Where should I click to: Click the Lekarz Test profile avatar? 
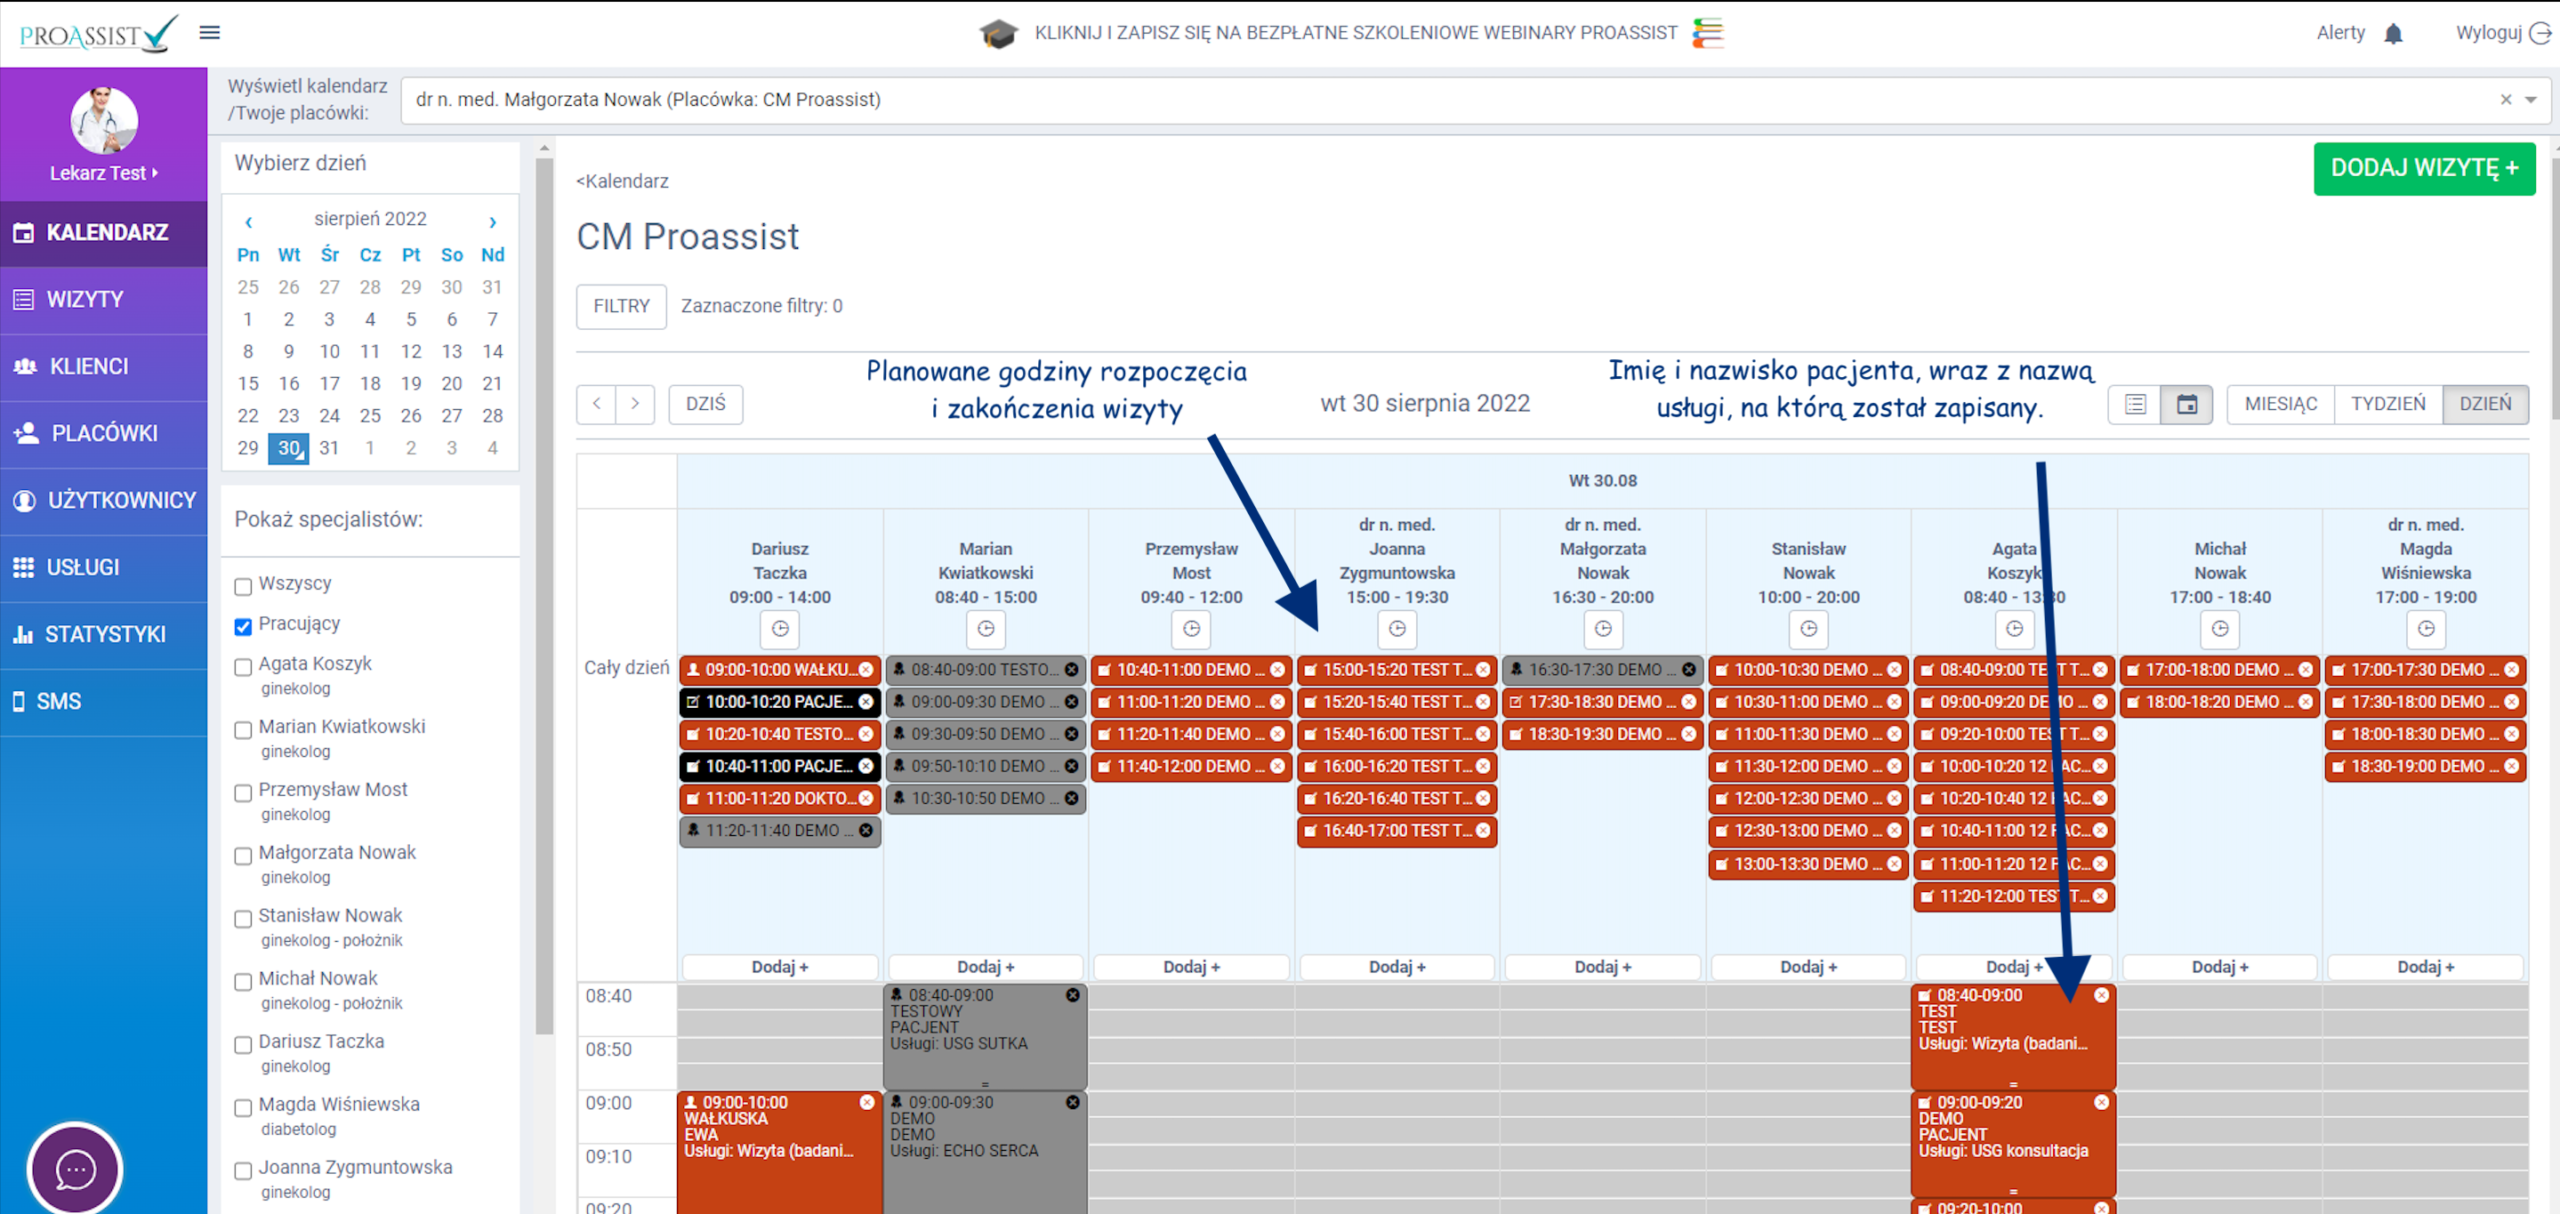tap(104, 120)
